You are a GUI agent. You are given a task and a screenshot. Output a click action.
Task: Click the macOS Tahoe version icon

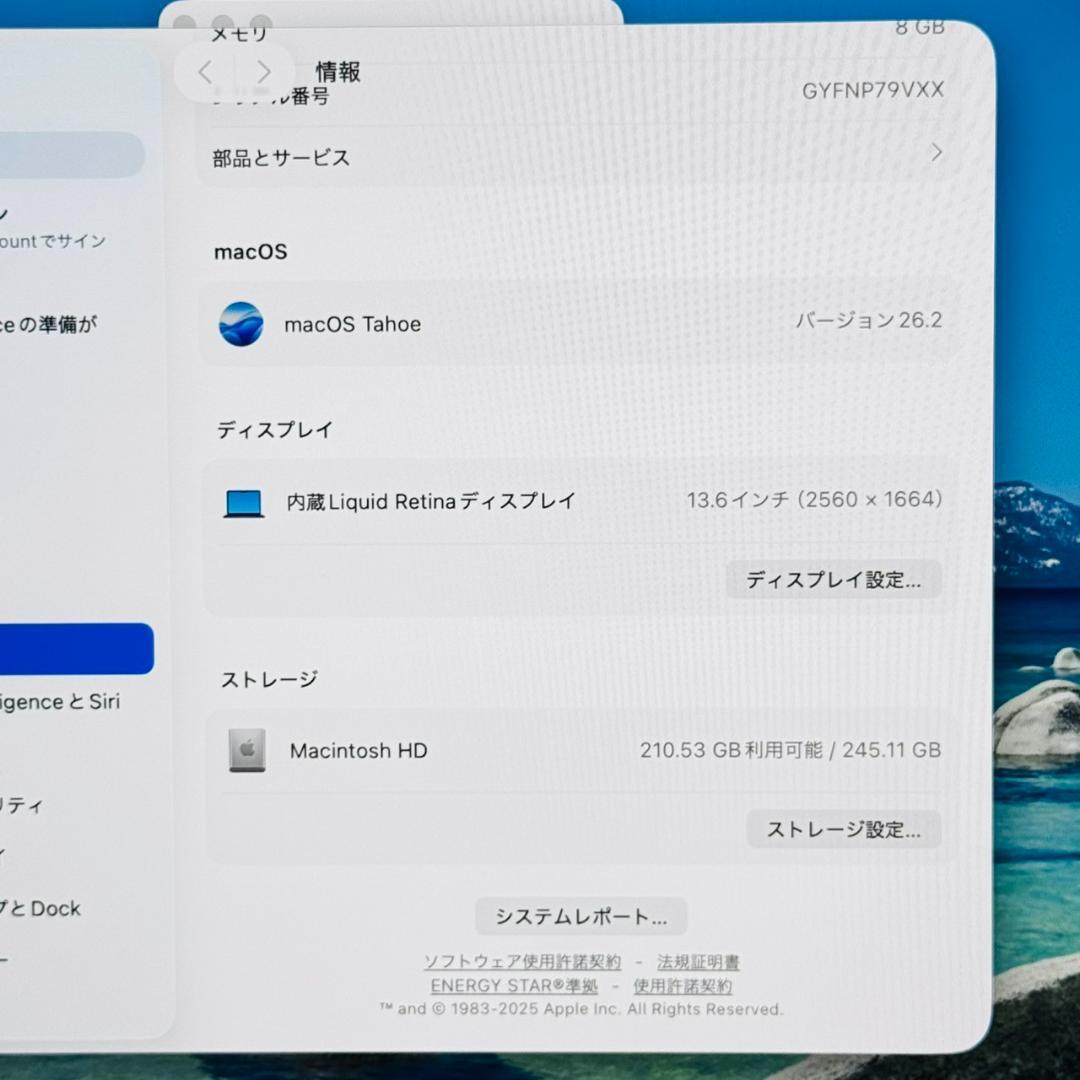coord(239,323)
